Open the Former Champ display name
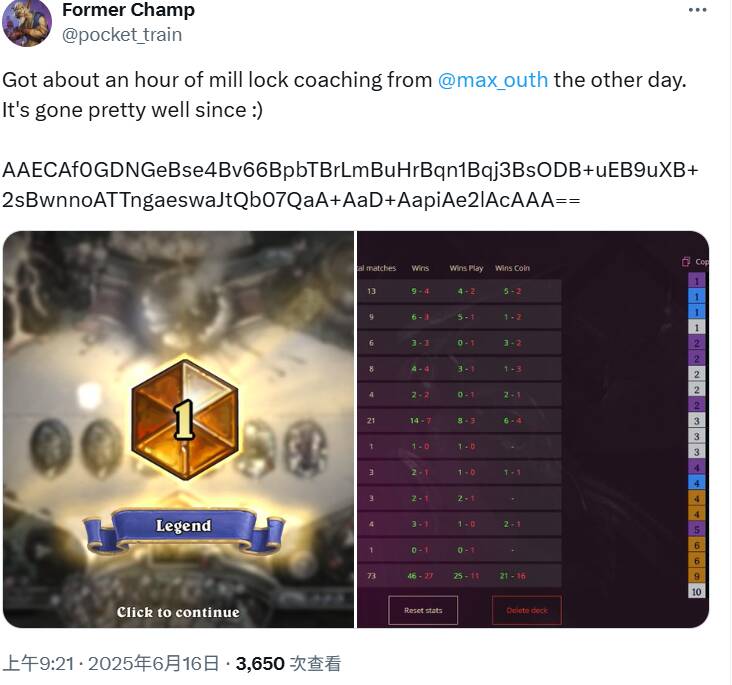The height and width of the screenshot is (685, 732). (128, 10)
